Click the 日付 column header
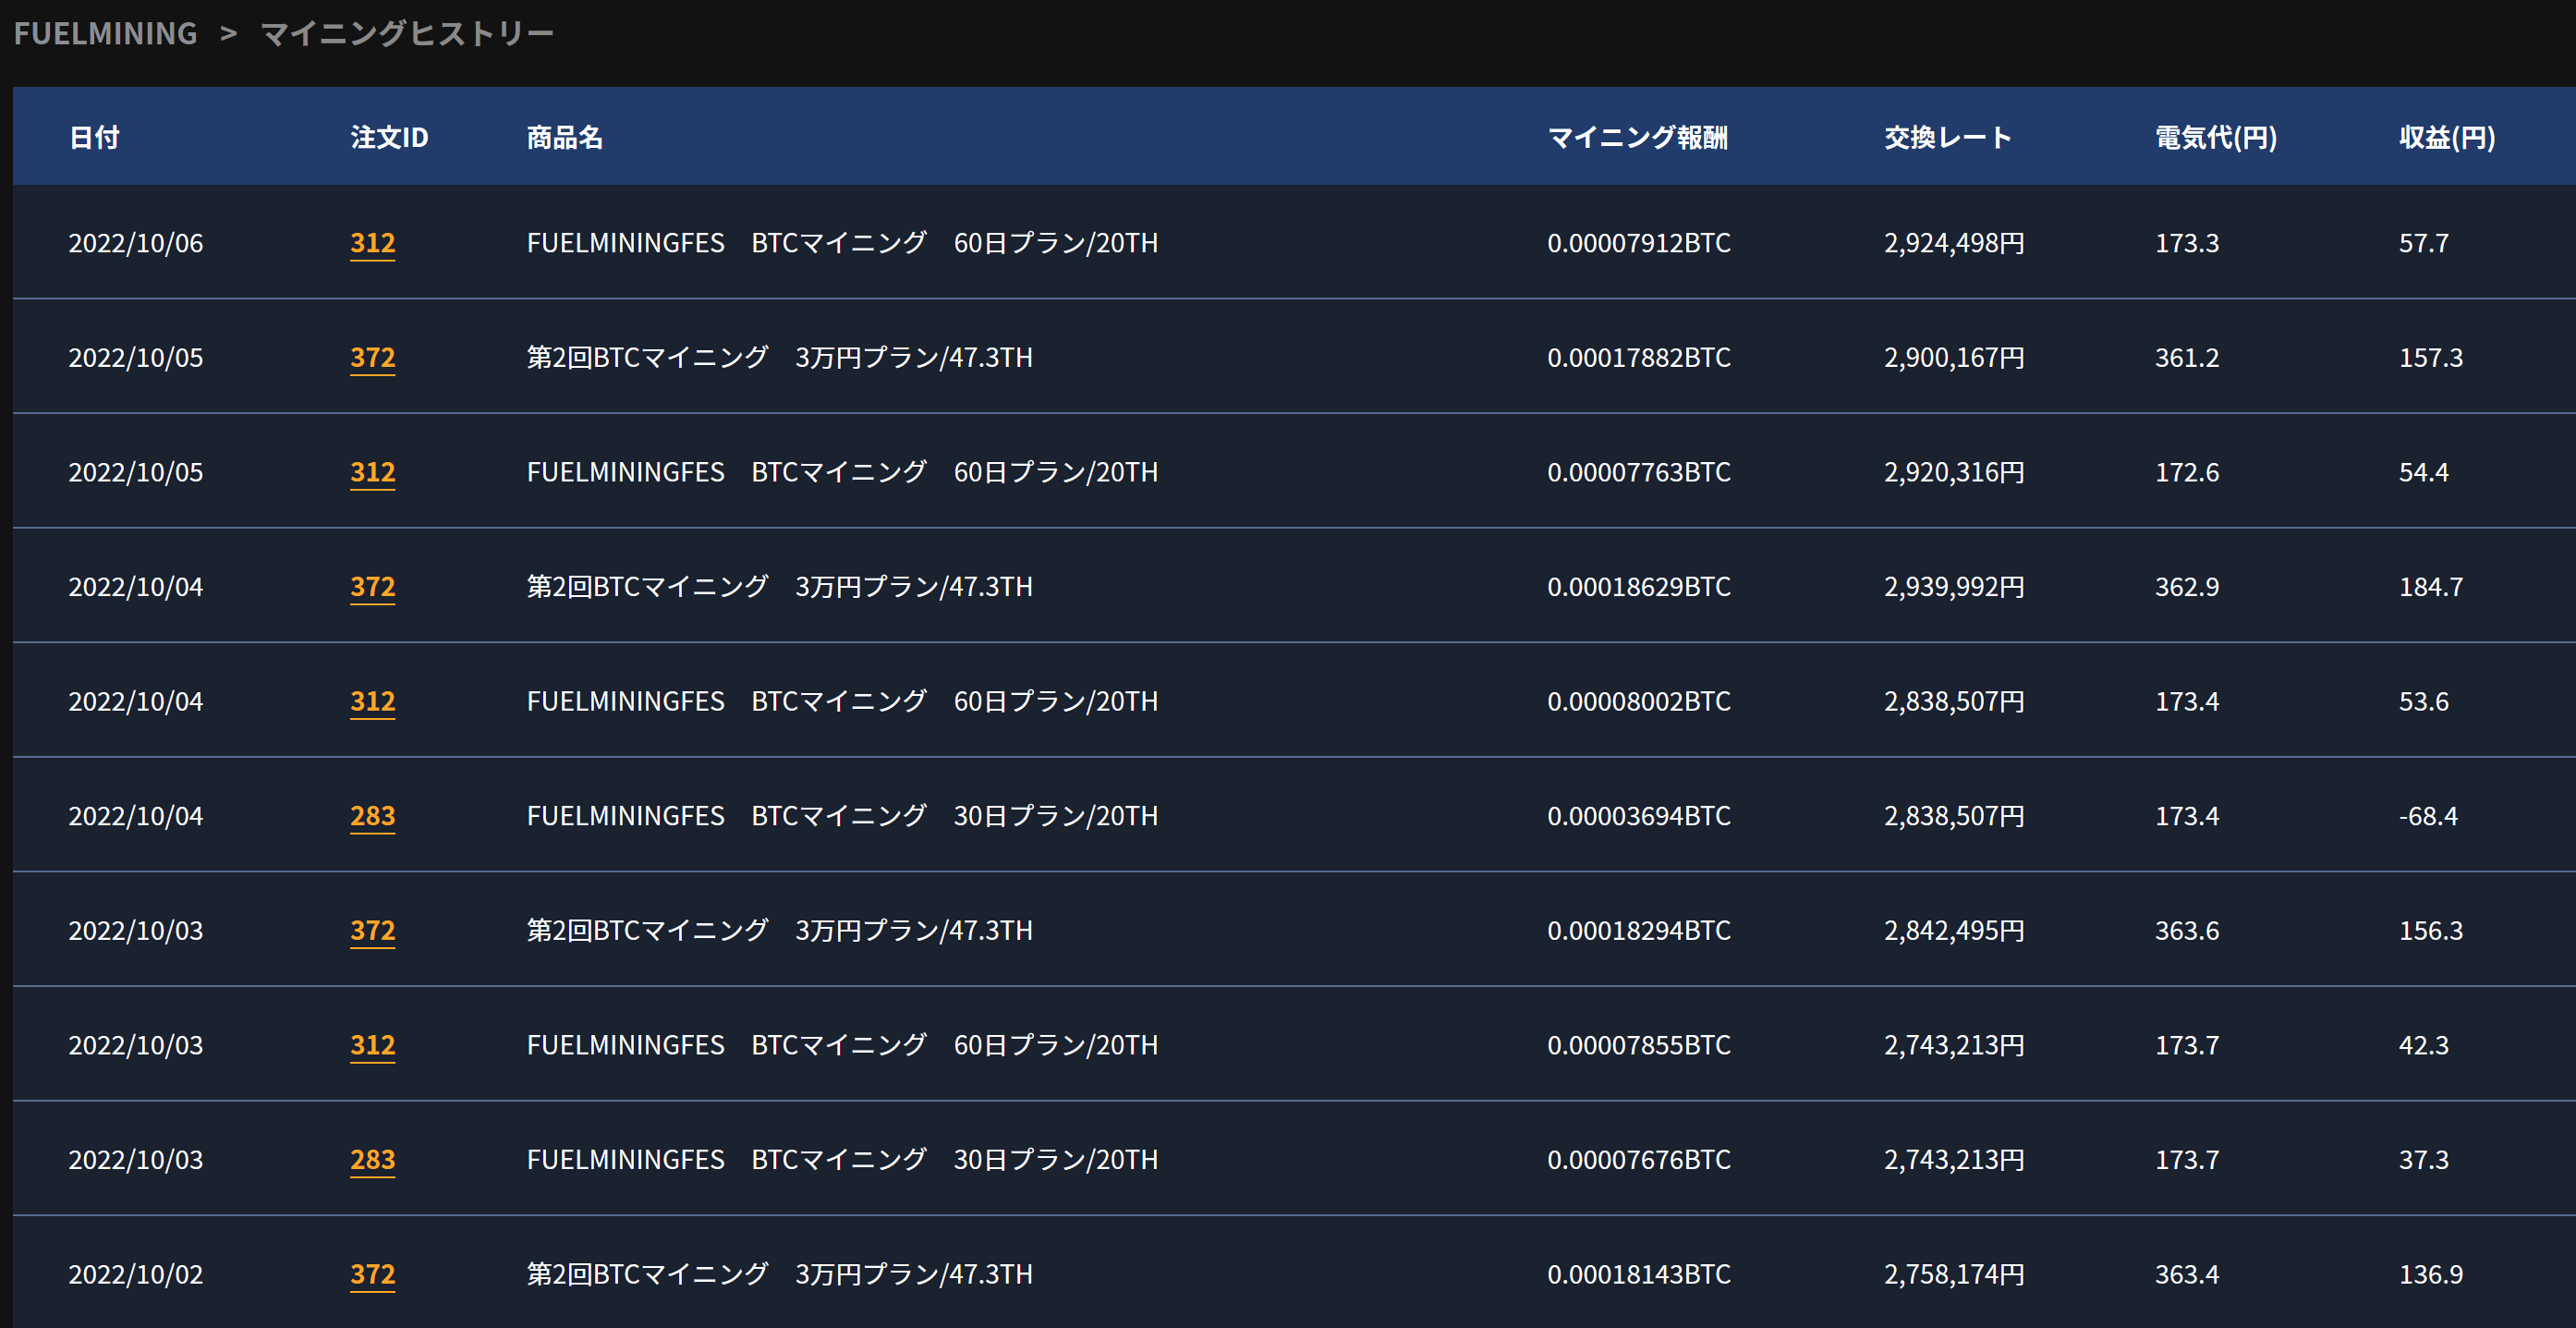Image resolution: width=2576 pixels, height=1328 pixels. [x=94, y=137]
